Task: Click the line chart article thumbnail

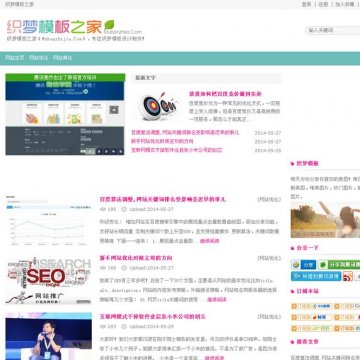Action: tap(48, 221)
